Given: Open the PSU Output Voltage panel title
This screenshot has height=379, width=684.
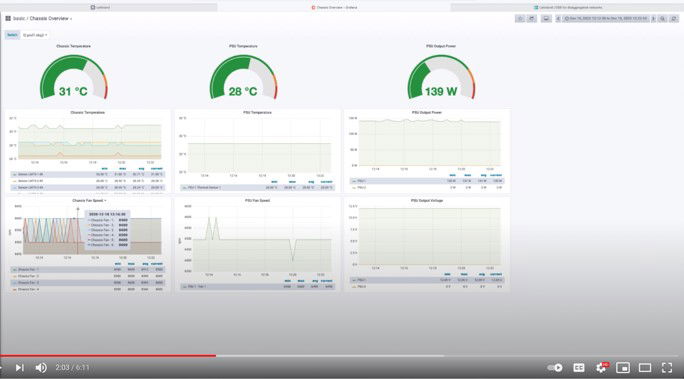Looking at the screenshot, I should coord(427,201).
